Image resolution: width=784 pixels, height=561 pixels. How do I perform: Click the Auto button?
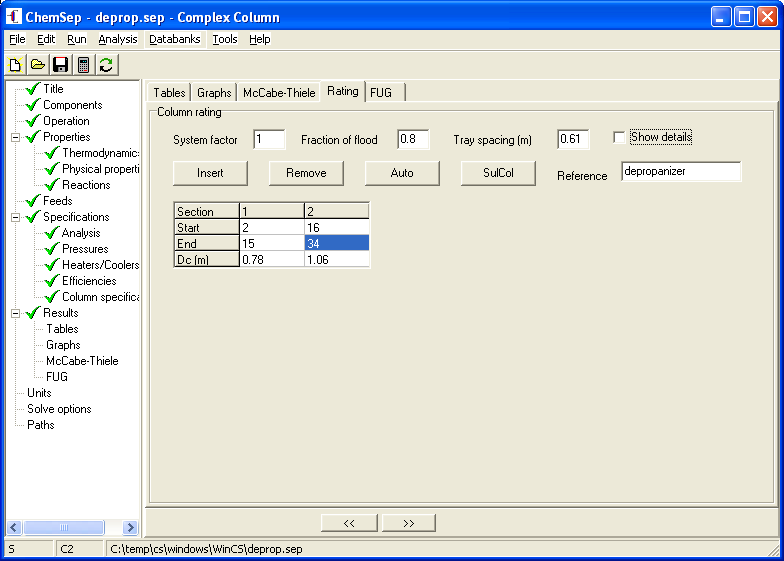pyautogui.click(x=402, y=173)
